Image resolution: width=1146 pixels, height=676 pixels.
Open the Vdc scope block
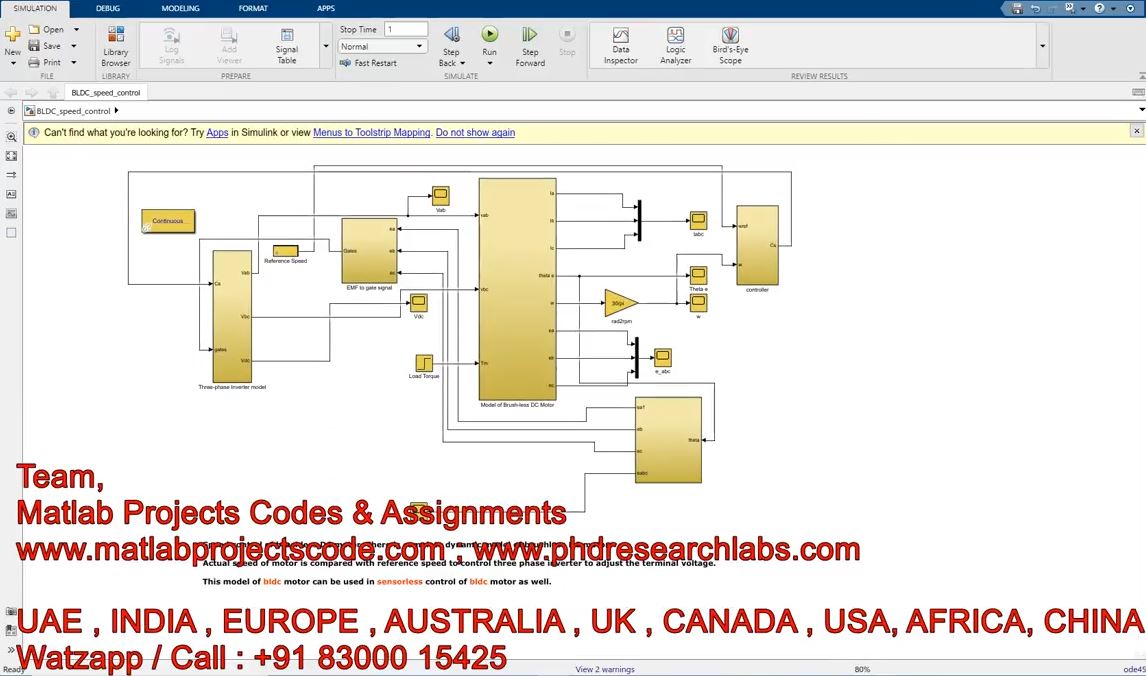click(419, 303)
